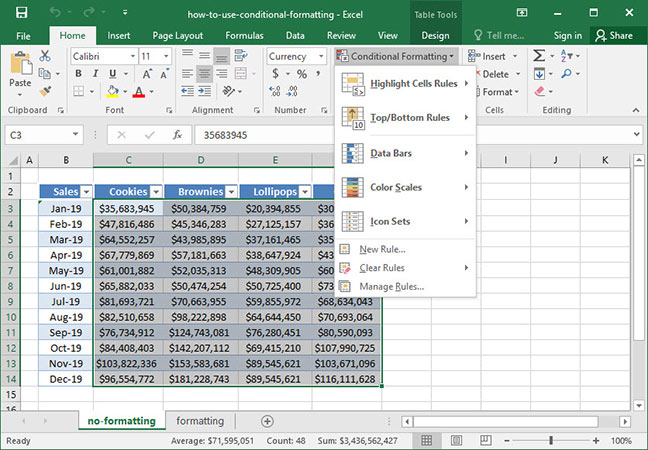This screenshot has height=450, width=648.
Task: Click the Insert Function fx icon
Action: point(178,135)
